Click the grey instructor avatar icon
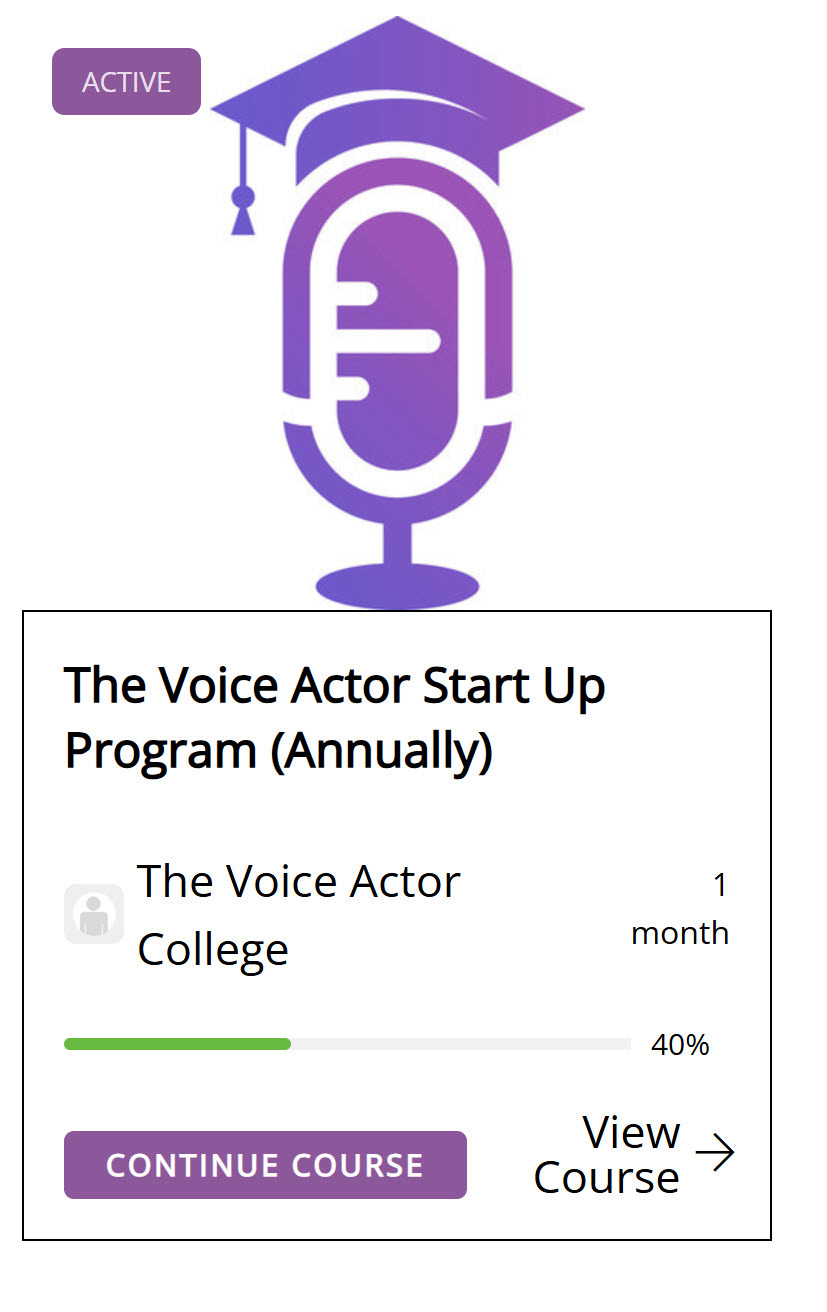This screenshot has width=827, height=1312. click(94, 913)
